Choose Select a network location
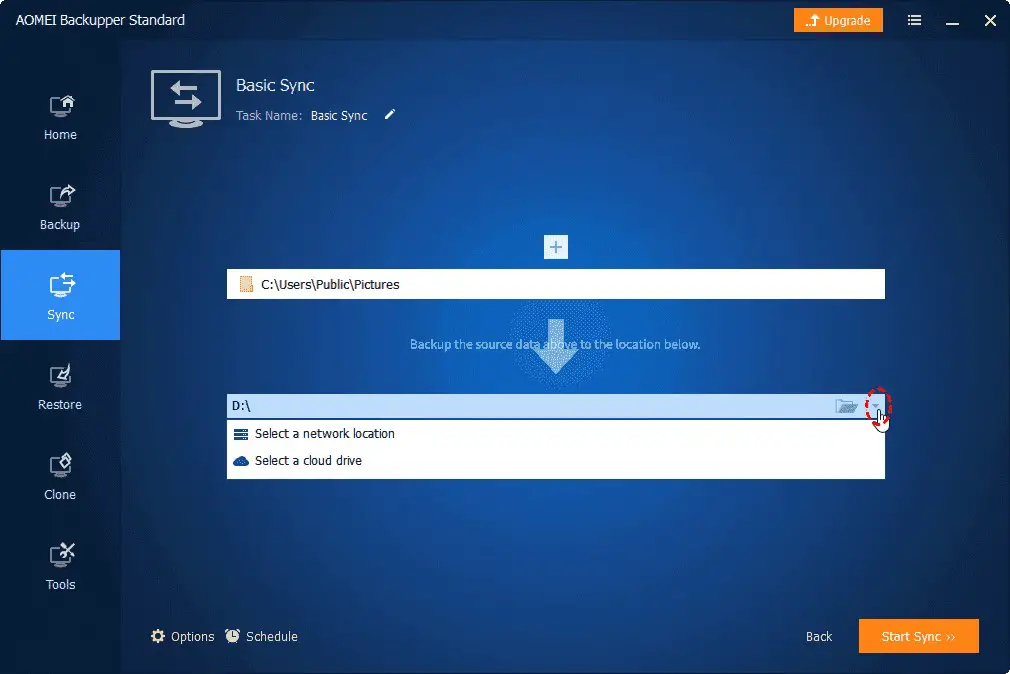1010x674 pixels. pyautogui.click(x=556, y=434)
